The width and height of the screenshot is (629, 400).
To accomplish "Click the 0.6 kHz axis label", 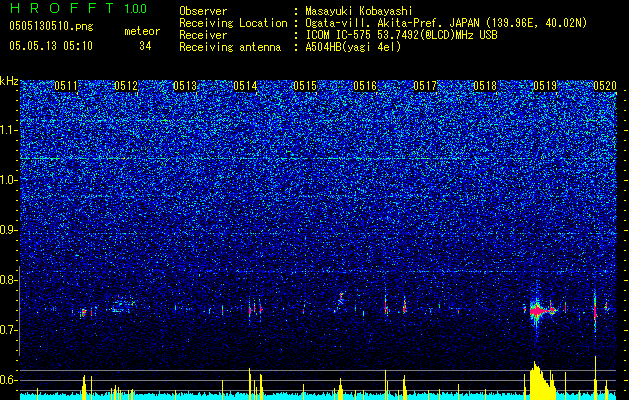I will (x=9, y=380).
